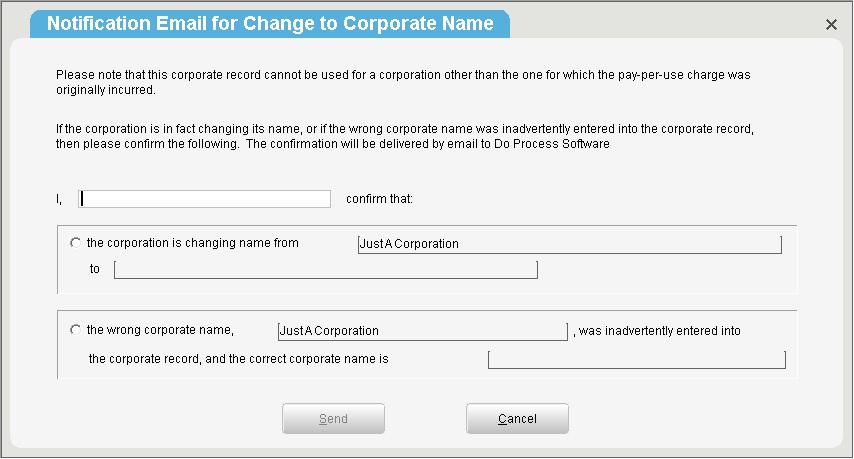The width and height of the screenshot is (854, 459).
Task: Click the ", was inadvertently entered into" text
Action: click(x=657, y=331)
